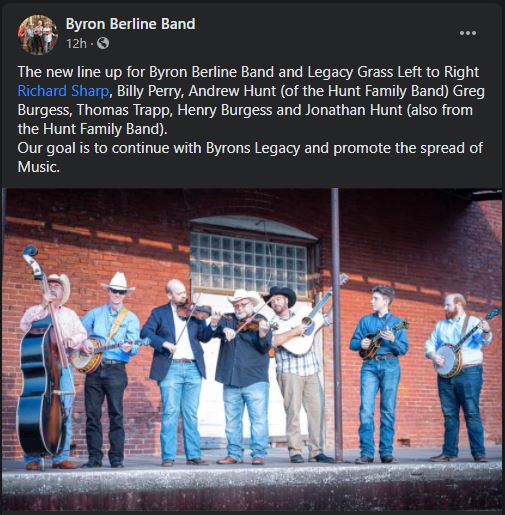
Task: Click the text mentioning Legacy Grass
Action: pyautogui.click(x=350, y=72)
